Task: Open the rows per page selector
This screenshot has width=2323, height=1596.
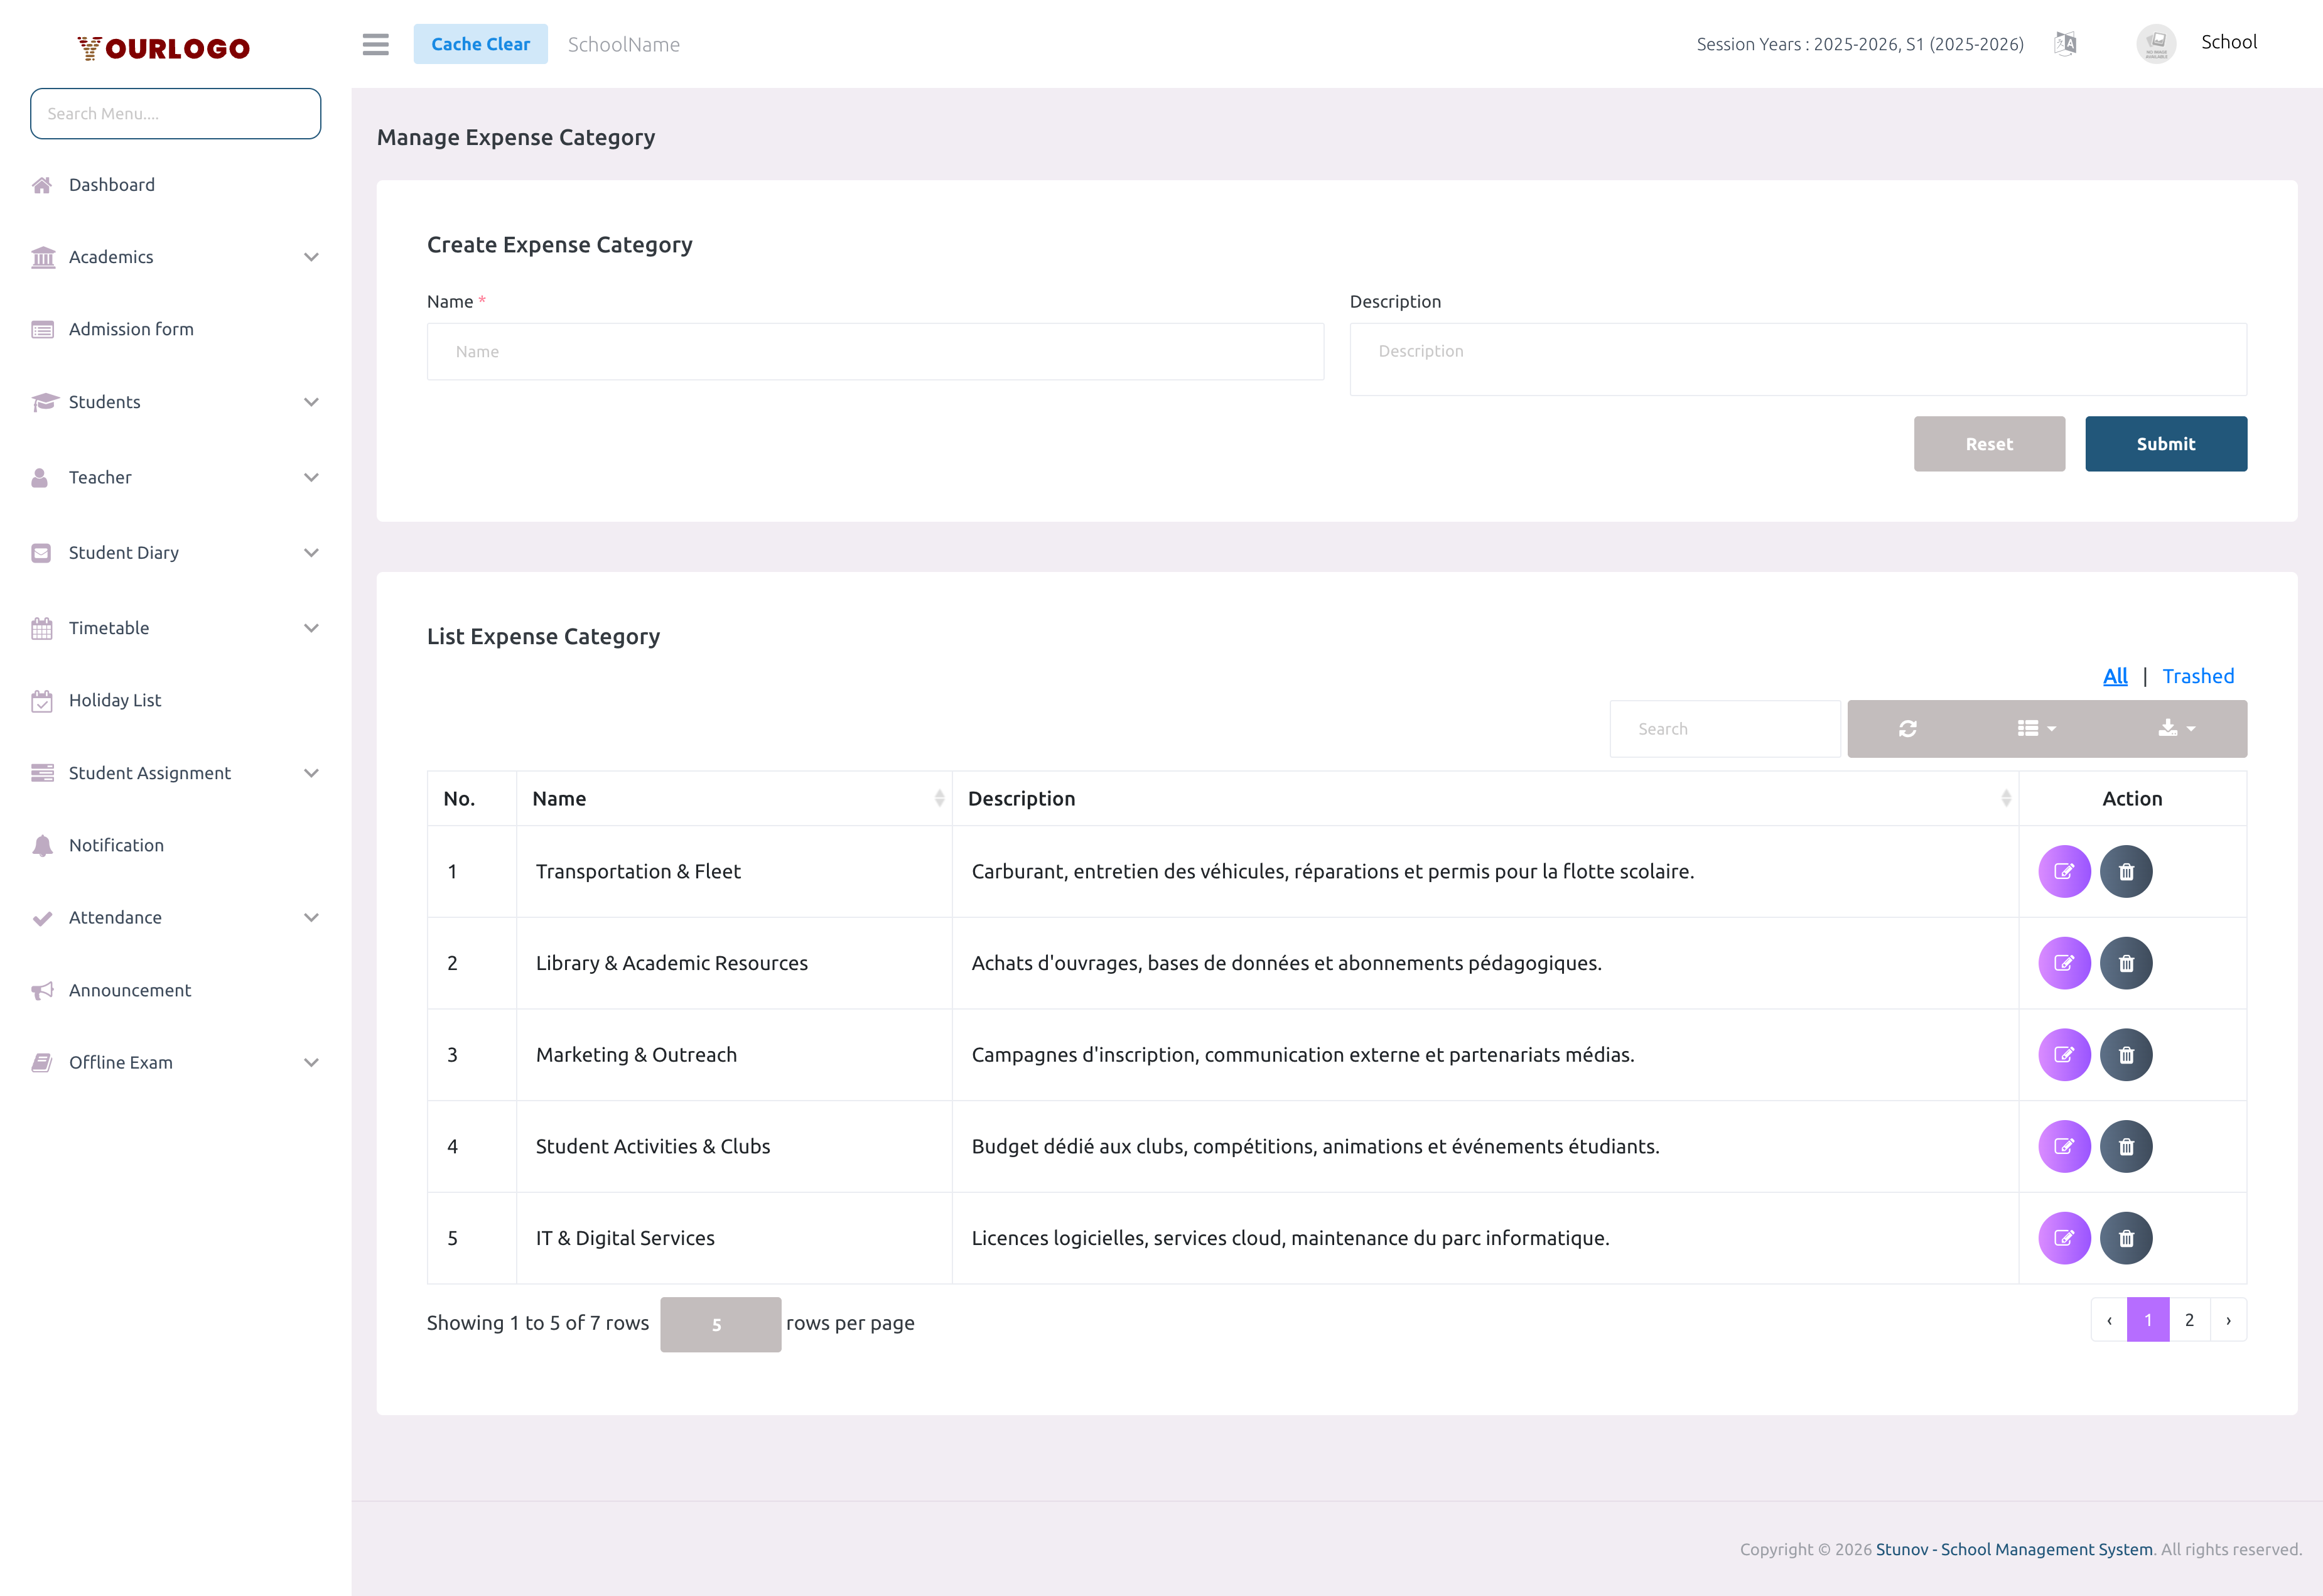Action: [x=720, y=1324]
